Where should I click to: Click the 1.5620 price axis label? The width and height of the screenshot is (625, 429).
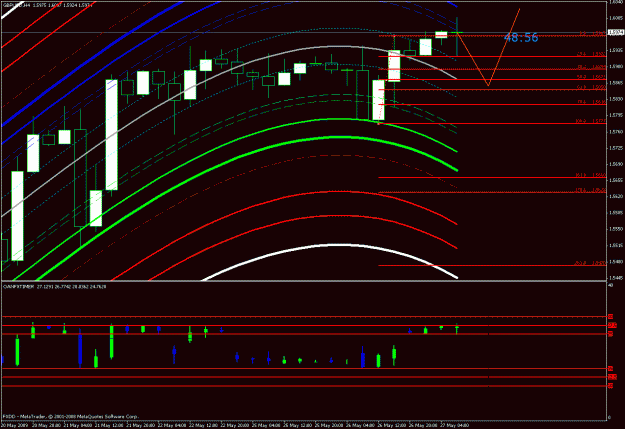pos(616,197)
